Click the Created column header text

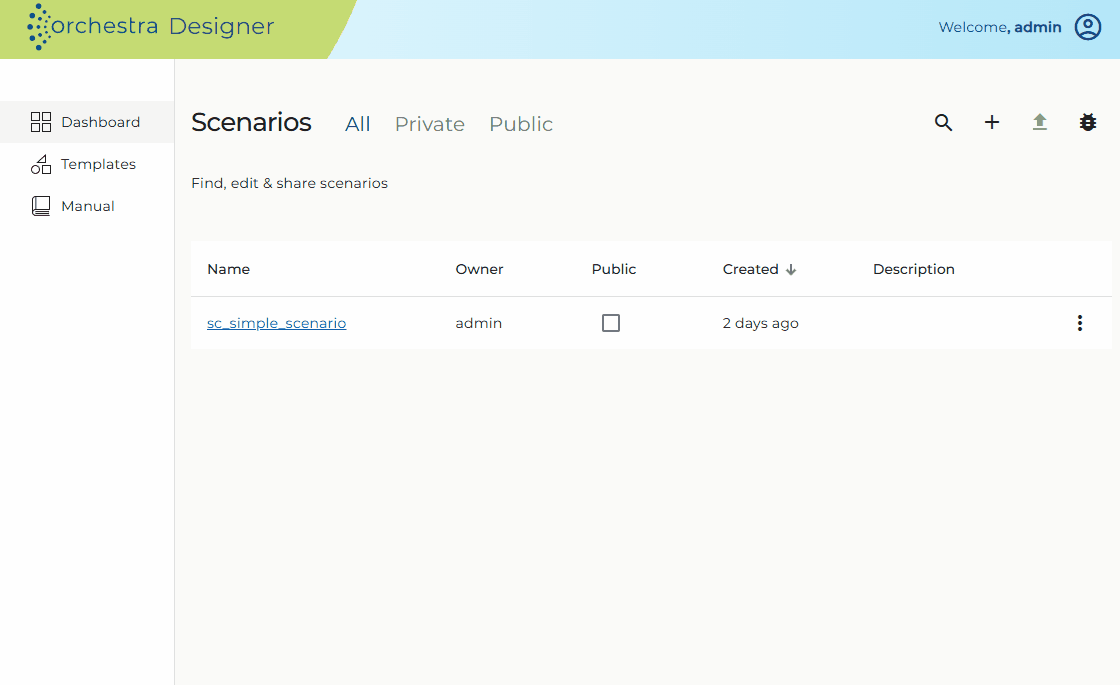[x=750, y=269]
